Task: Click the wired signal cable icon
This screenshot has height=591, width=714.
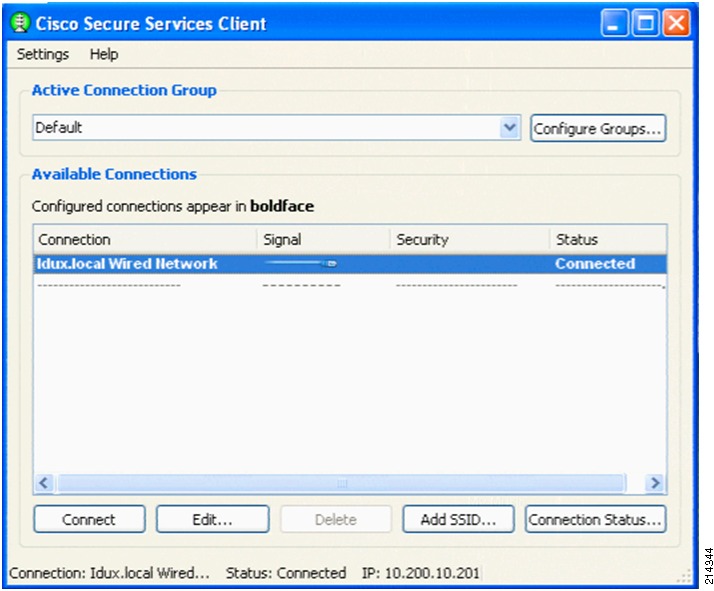Action: coord(301,263)
